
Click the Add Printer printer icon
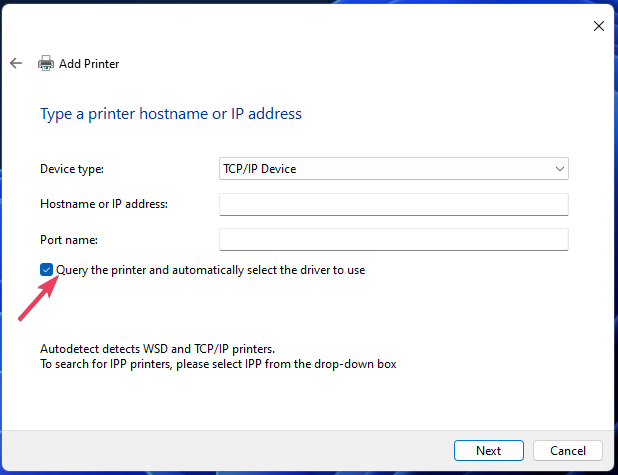pos(46,63)
